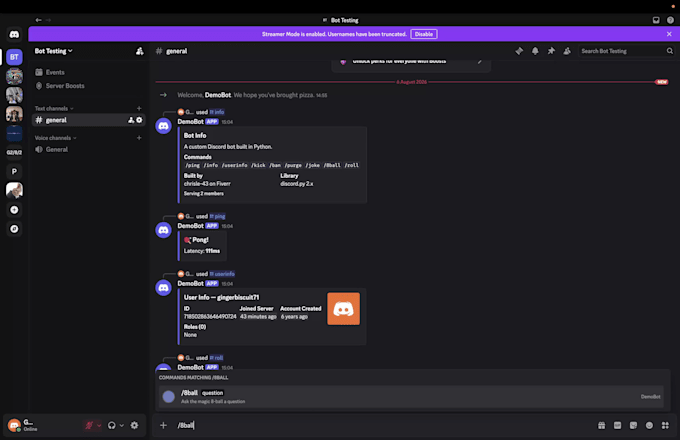This screenshot has height=440, width=680.
Task: Create a new voice channel with plus
Action: pyautogui.click(x=139, y=138)
